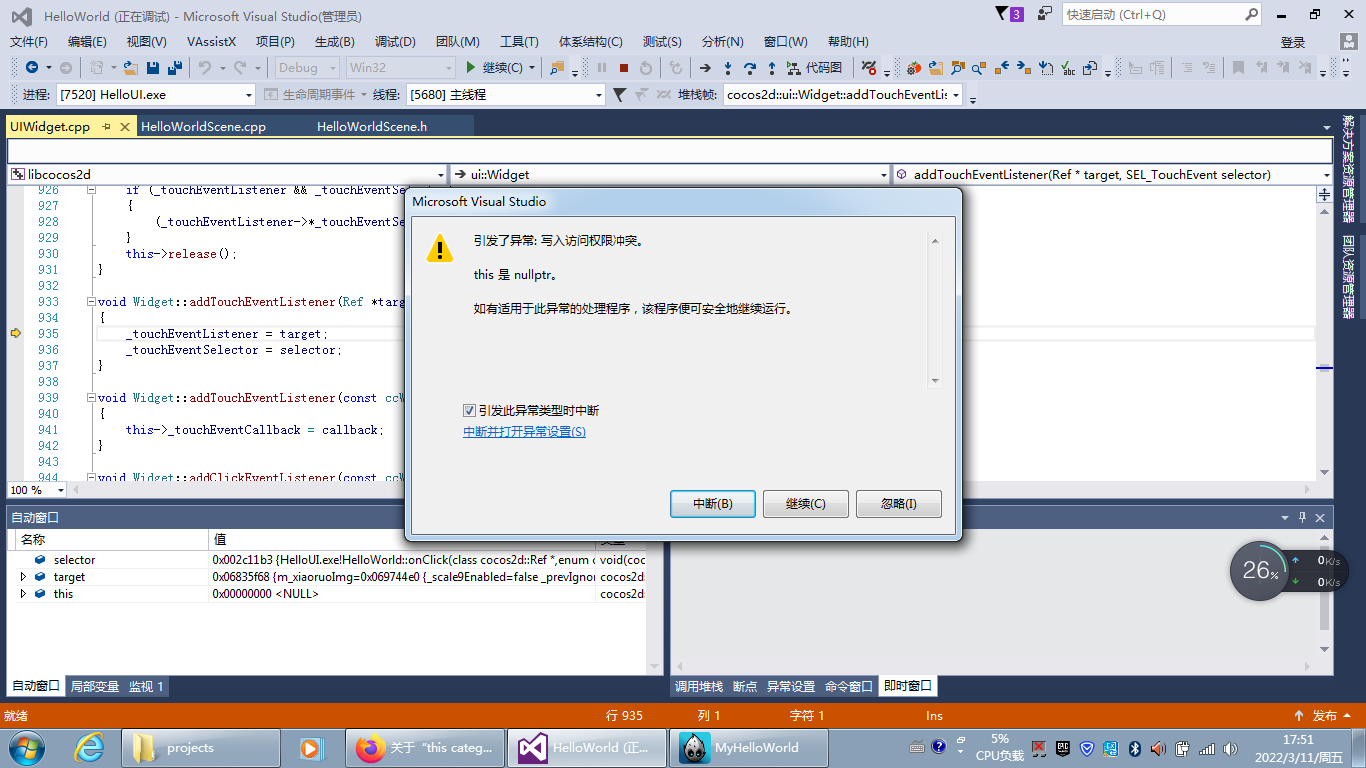Click the 登录 sign-in link
The height and width of the screenshot is (768, 1366).
click(1293, 42)
